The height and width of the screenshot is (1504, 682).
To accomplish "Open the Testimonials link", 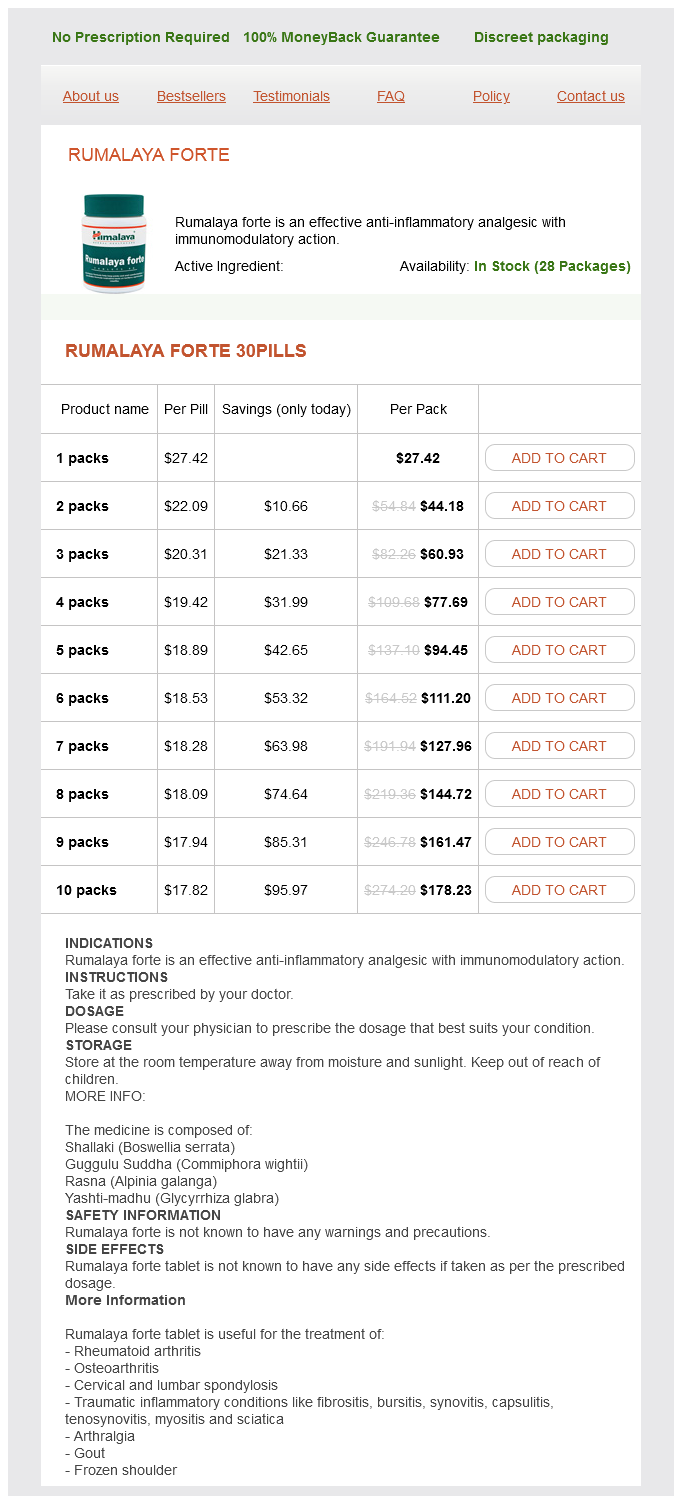I will (x=291, y=96).
